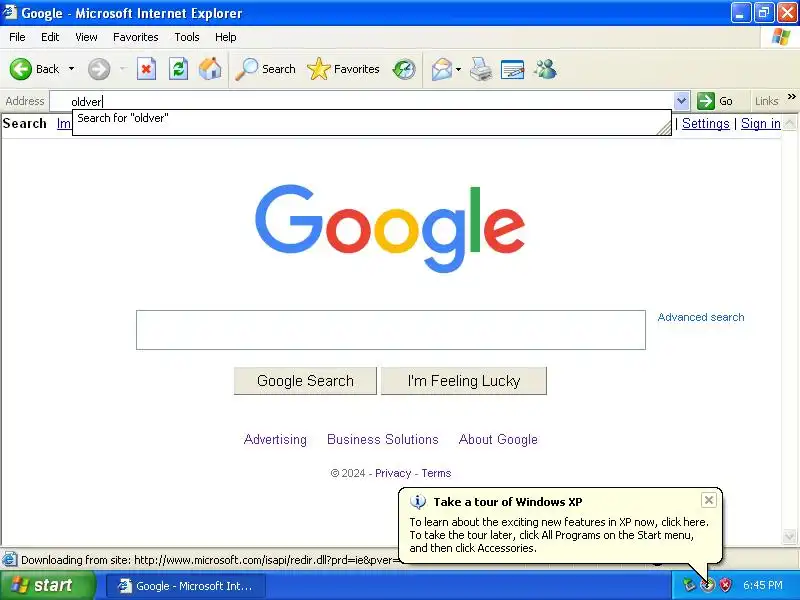The width and height of the screenshot is (800, 600).
Task: Open Favorites pane with star icon
Action: point(319,69)
